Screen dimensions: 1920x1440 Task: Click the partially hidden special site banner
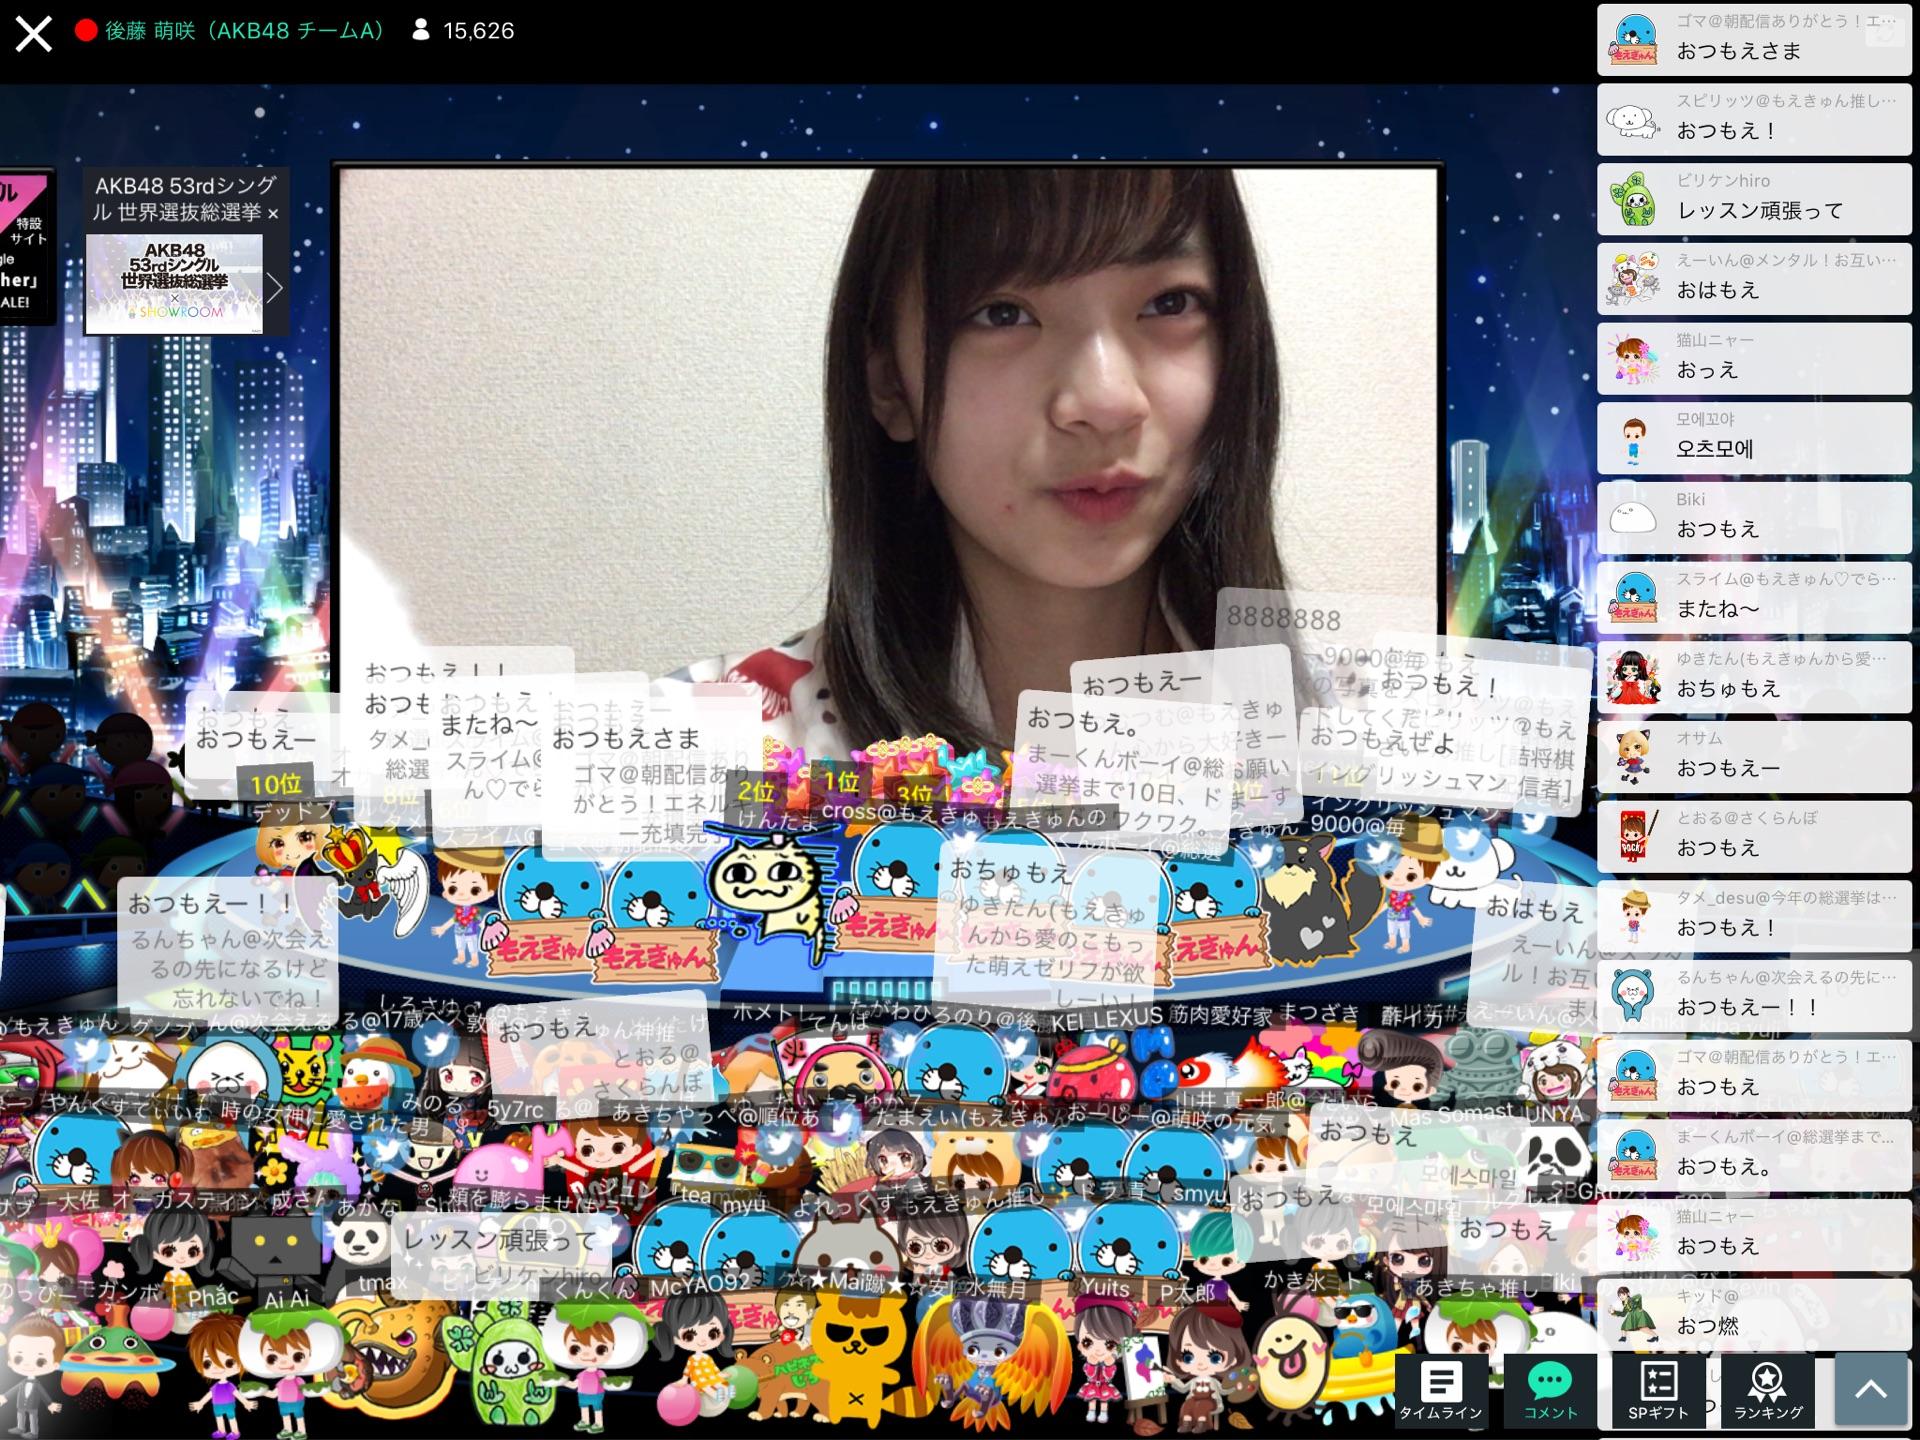25,245
